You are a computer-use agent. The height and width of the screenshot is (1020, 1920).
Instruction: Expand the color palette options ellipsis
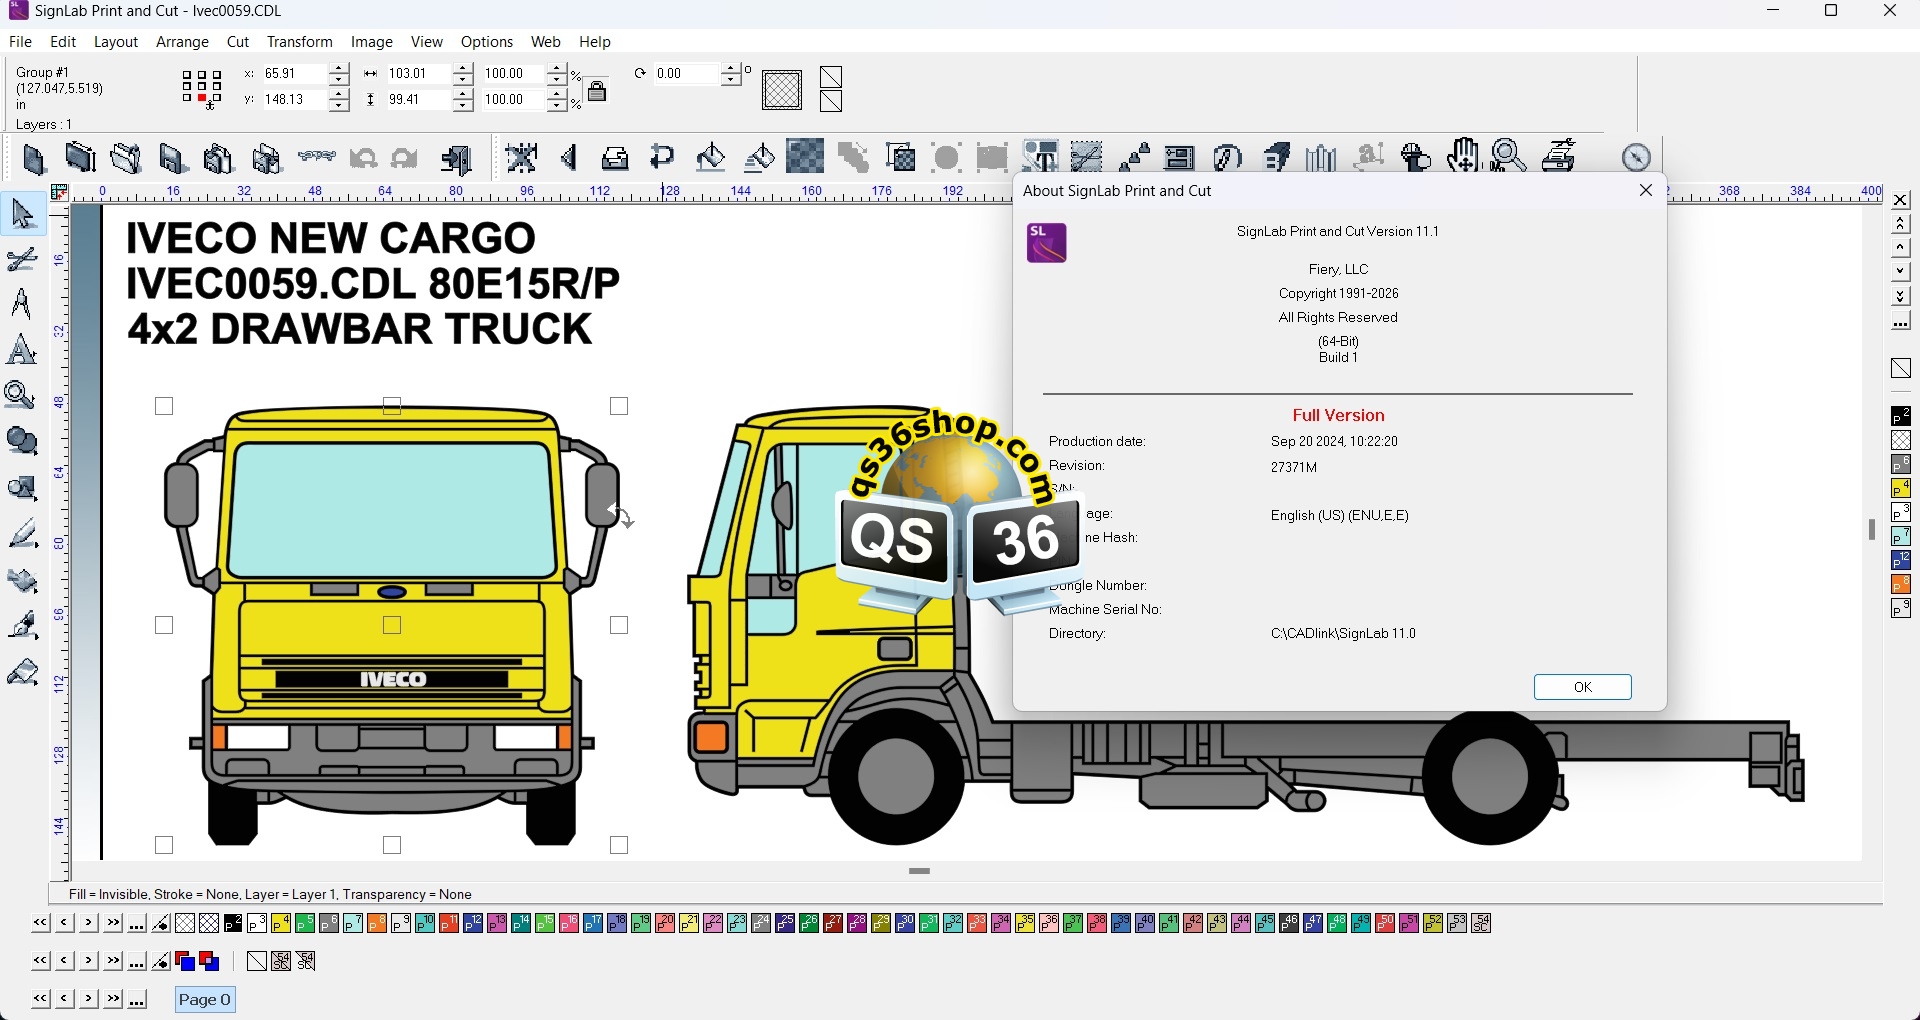click(138, 925)
